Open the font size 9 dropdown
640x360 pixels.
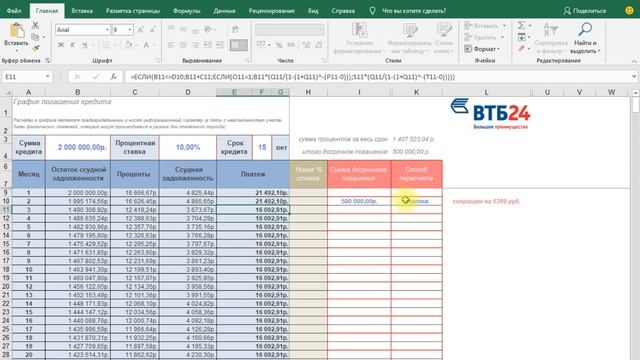coord(130,30)
